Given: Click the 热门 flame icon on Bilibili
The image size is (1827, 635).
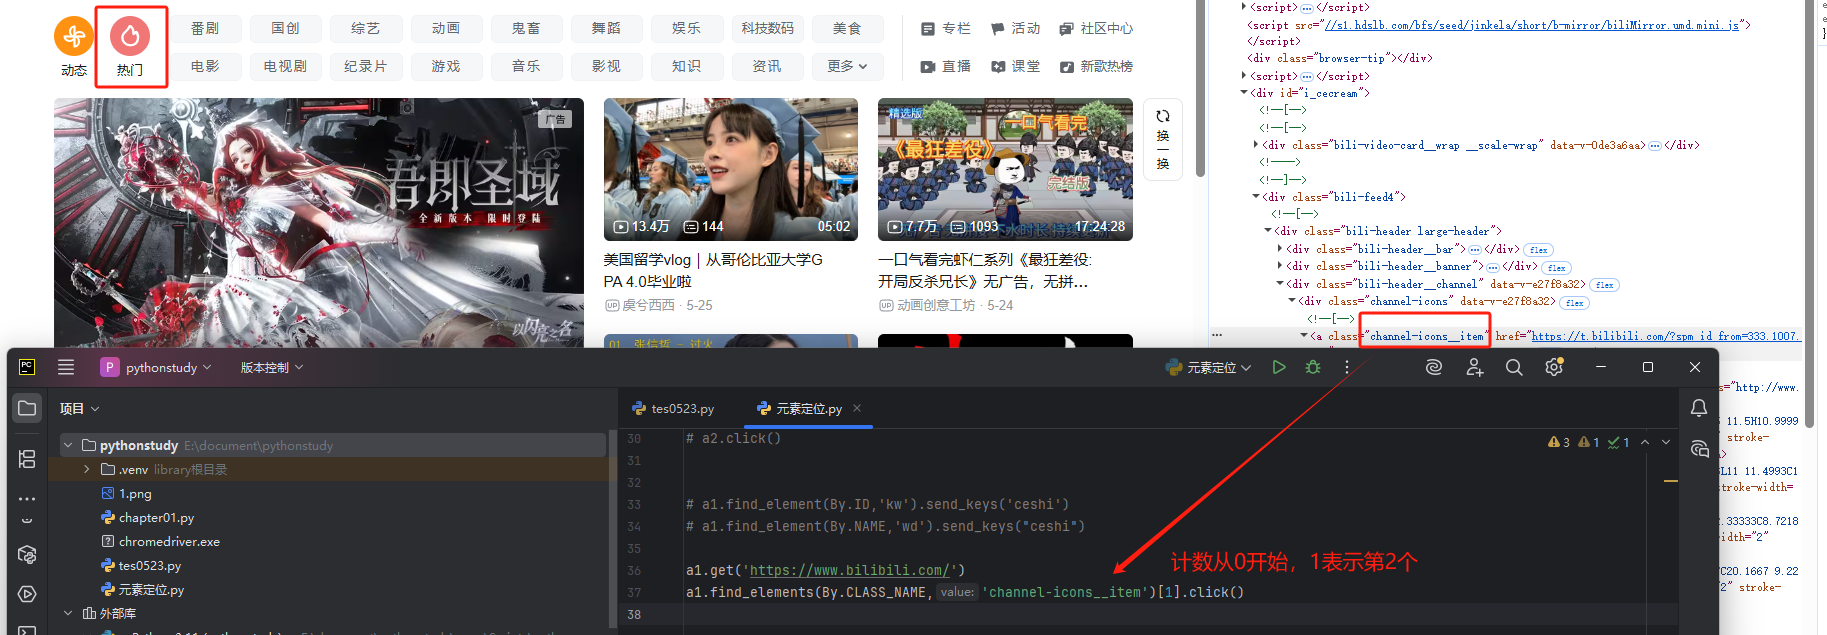Looking at the screenshot, I should point(130,36).
